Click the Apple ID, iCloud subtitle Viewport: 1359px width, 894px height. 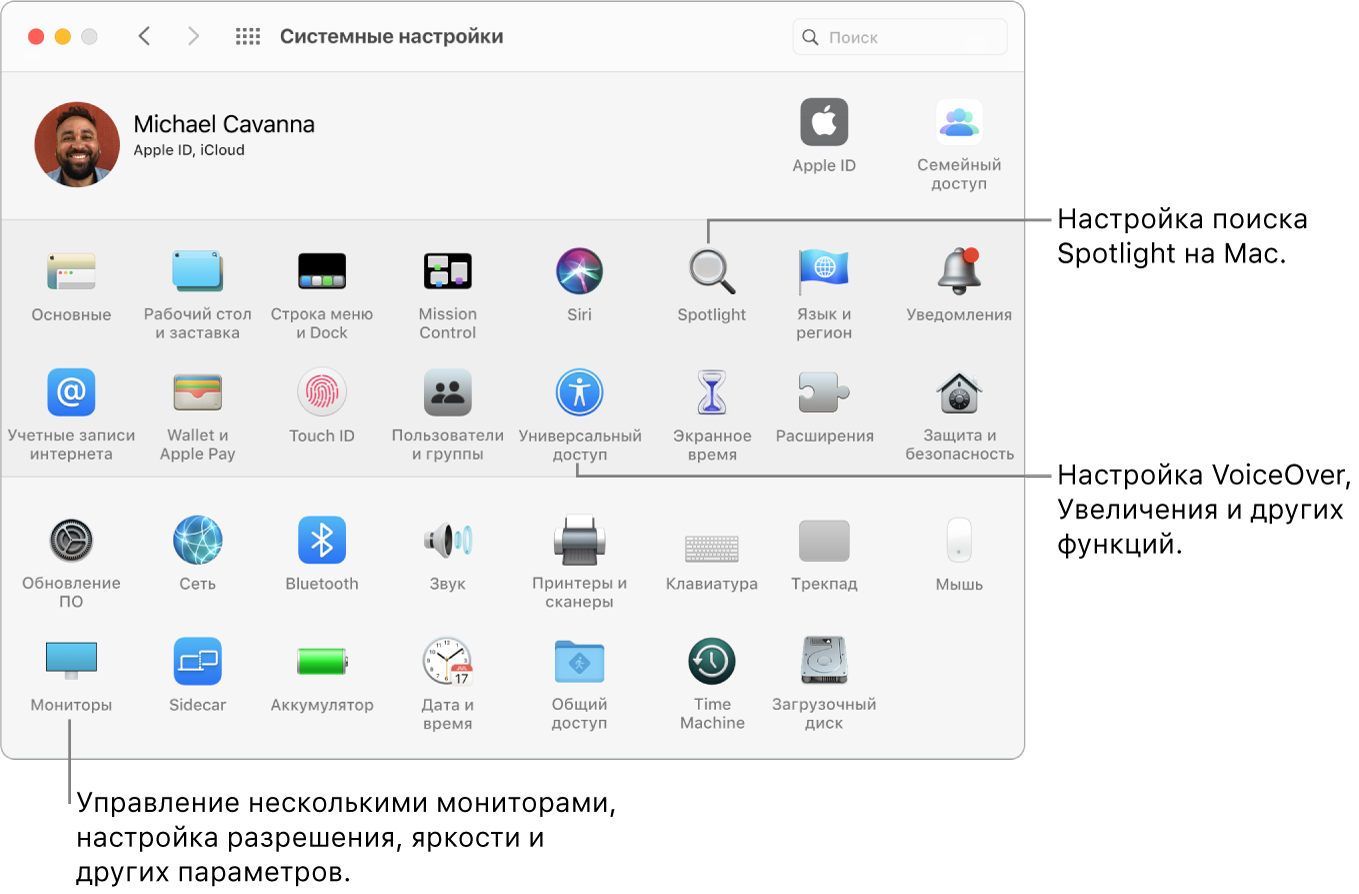[x=189, y=151]
